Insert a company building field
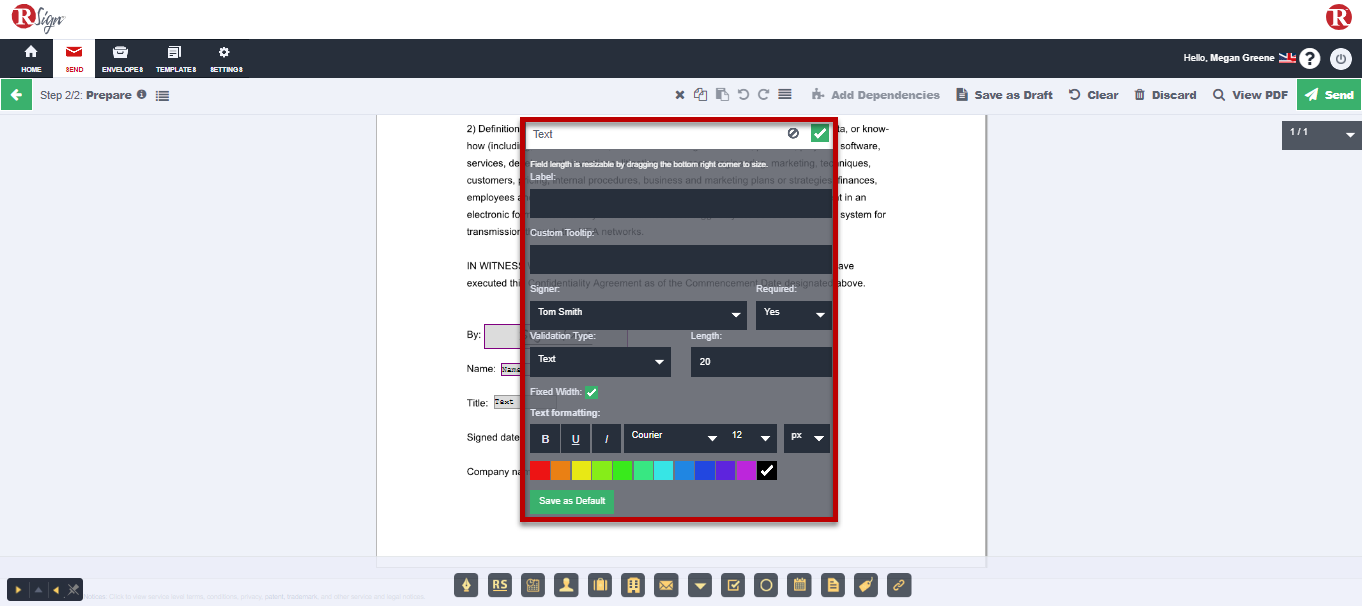The height and width of the screenshot is (606, 1362). click(632, 585)
